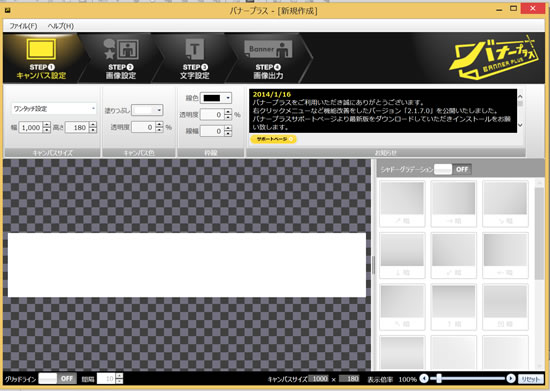Viewport: 550px width, 391px height.
Task: Click the yellow support page button
Action: (274, 139)
